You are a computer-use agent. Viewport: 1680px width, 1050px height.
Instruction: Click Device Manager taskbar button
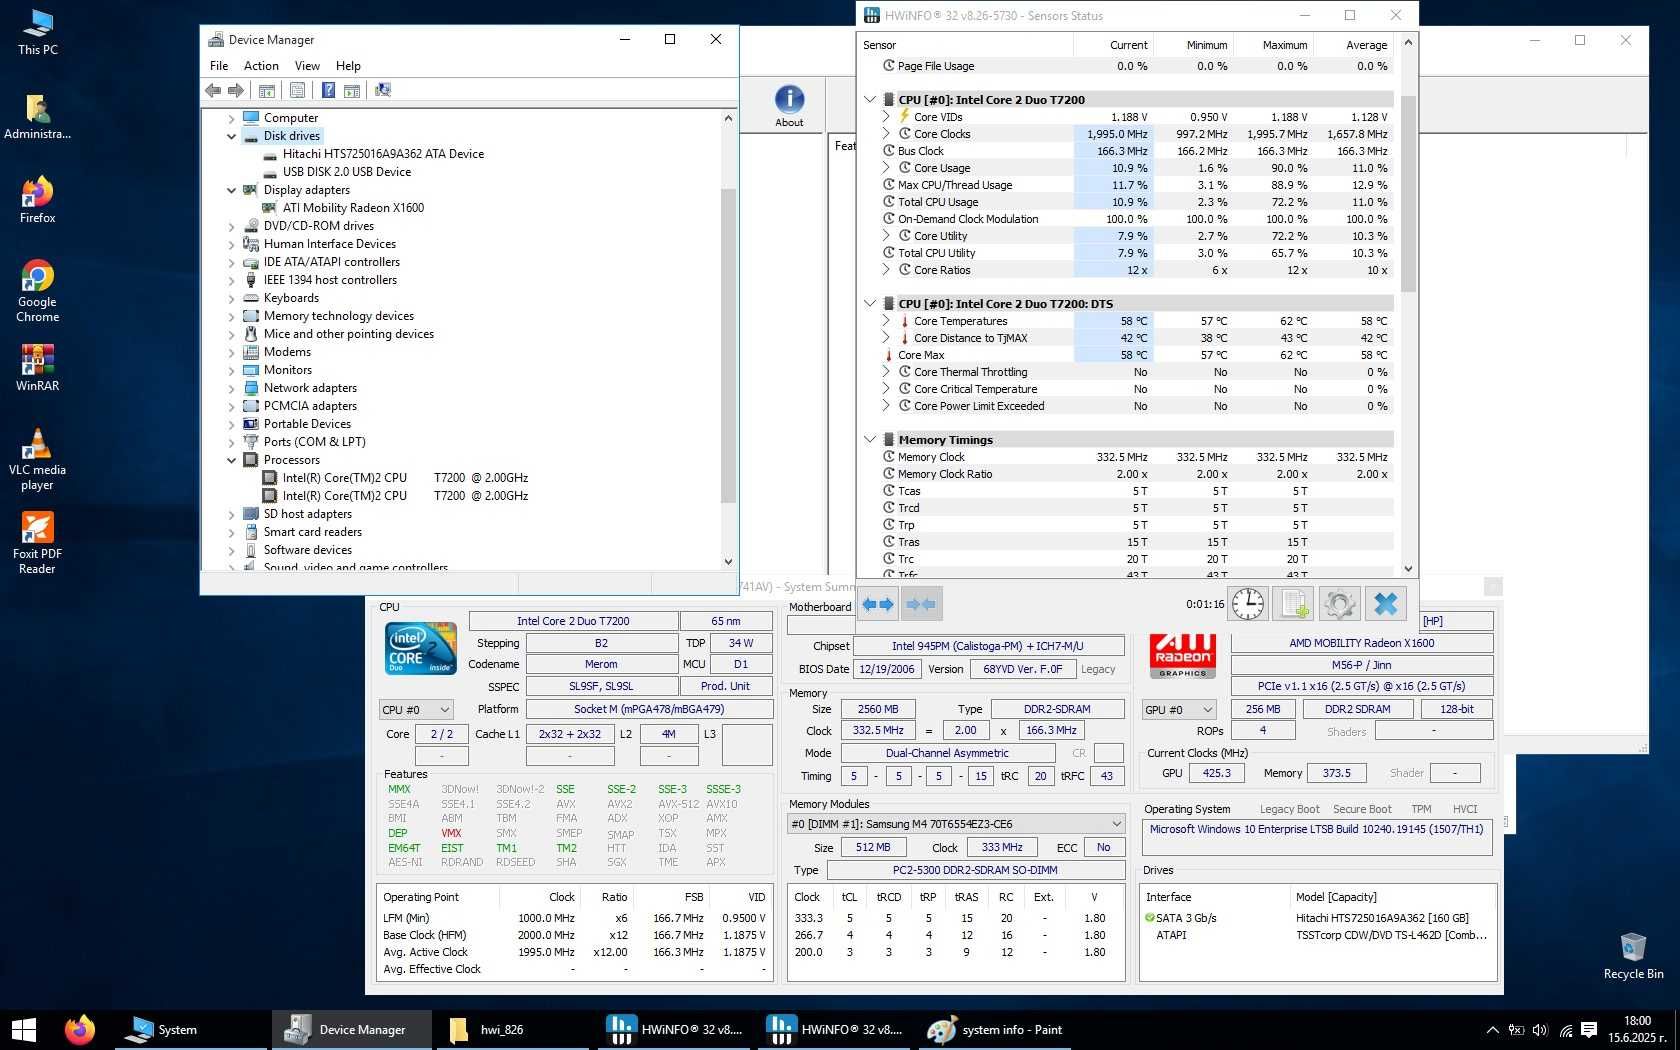point(352,1029)
